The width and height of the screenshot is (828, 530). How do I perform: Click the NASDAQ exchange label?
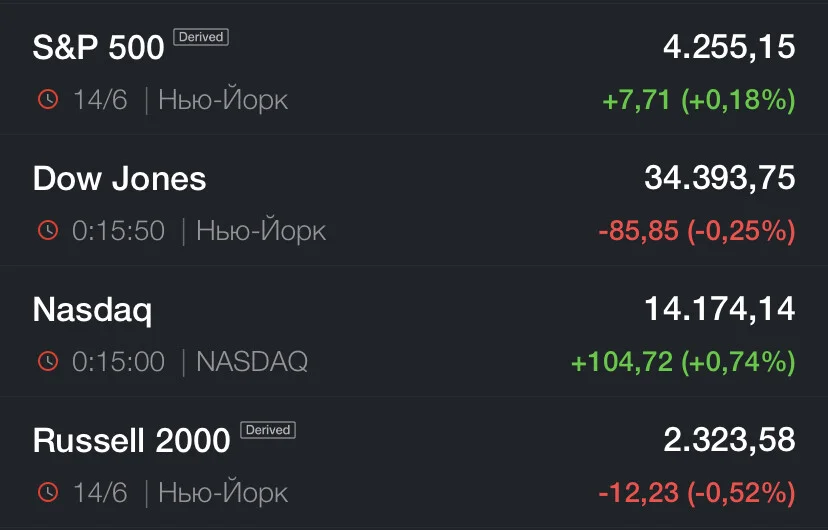pyautogui.click(x=252, y=362)
